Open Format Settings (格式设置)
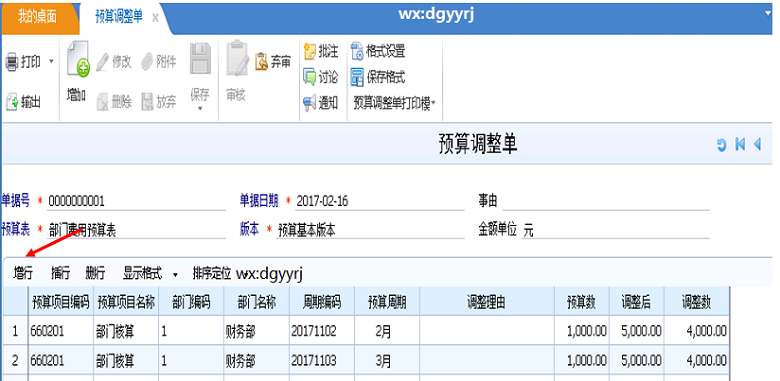Image resolution: width=780 pixels, height=381 pixels. coord(378,51)
